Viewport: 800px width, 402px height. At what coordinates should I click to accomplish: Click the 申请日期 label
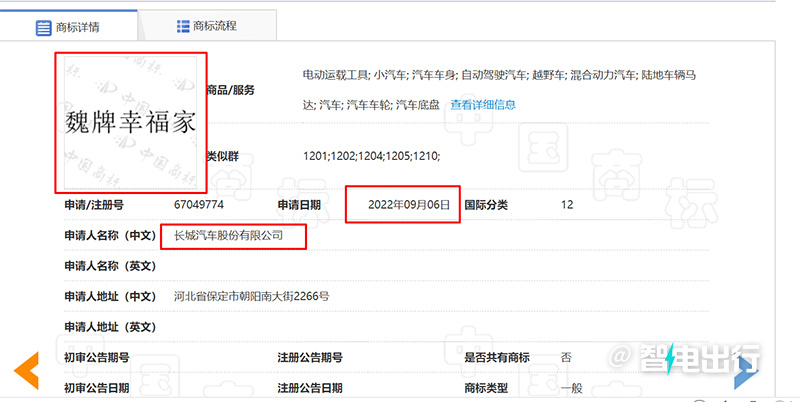click(x=299, y=205)
